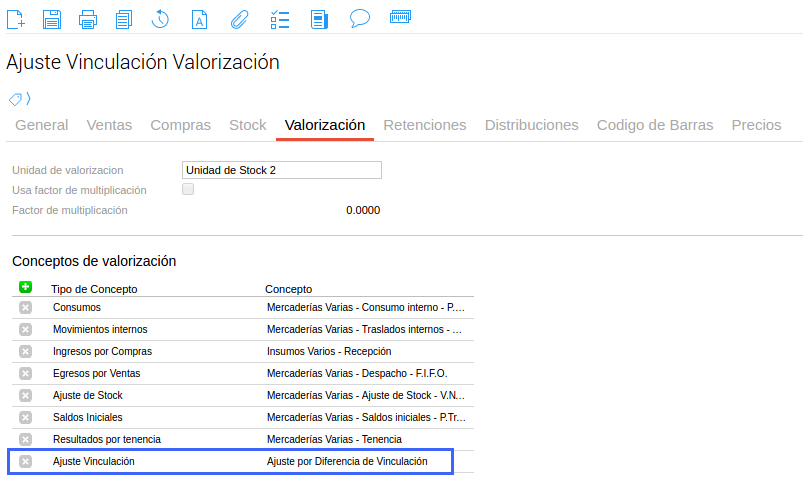Remove the Ajuste de Stock row

coord(25,395)
